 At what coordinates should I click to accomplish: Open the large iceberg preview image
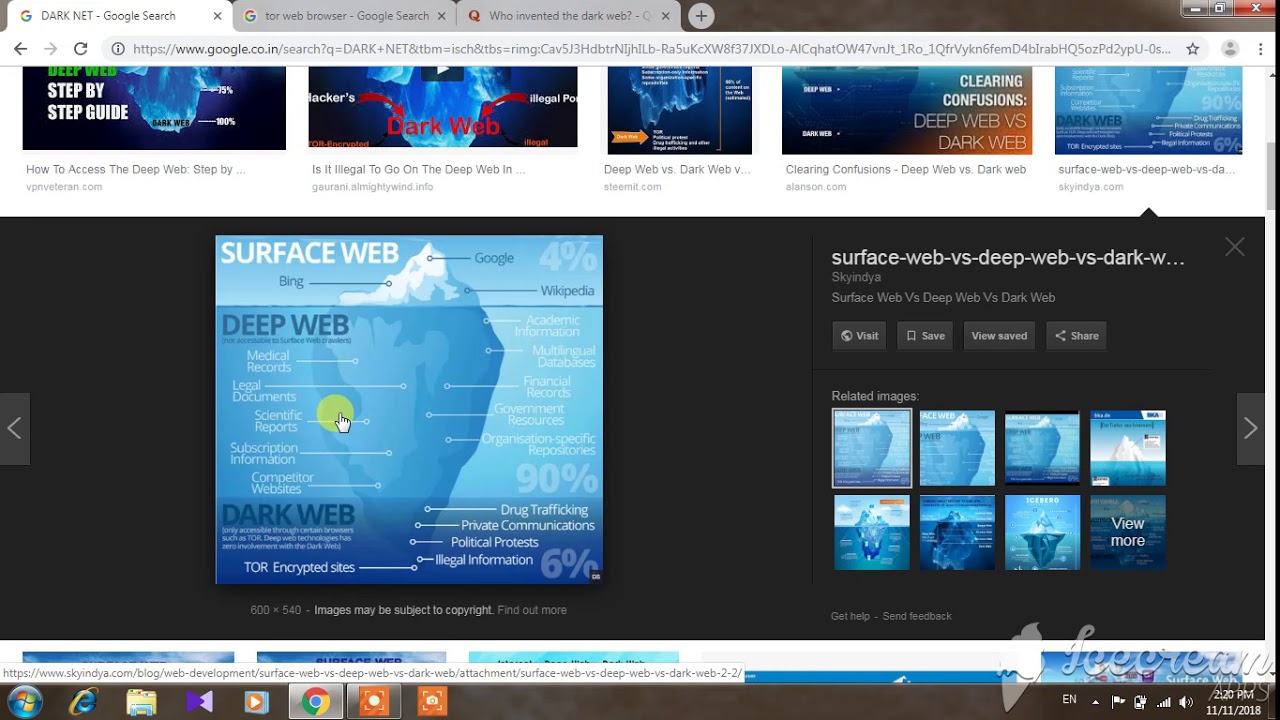409,410
